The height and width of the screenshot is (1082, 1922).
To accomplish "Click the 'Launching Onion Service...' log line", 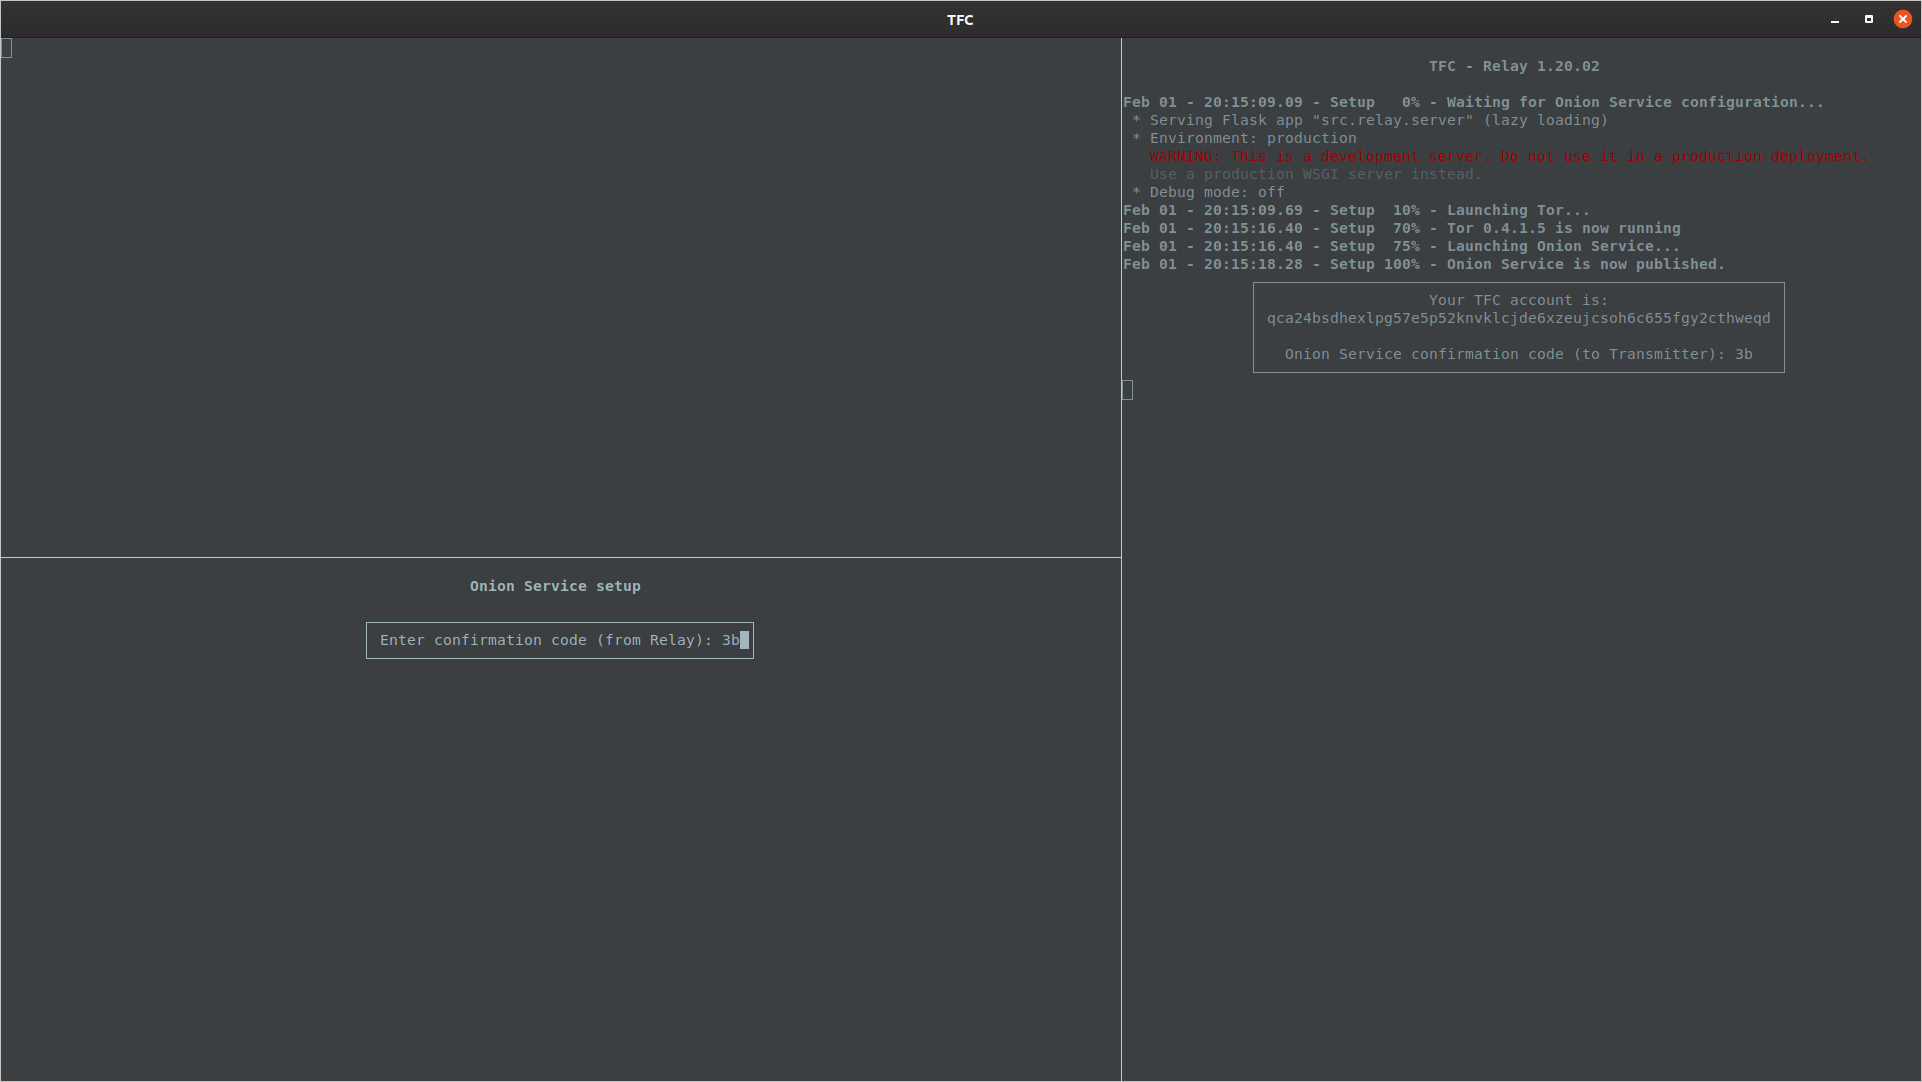I will [1401, 247].
